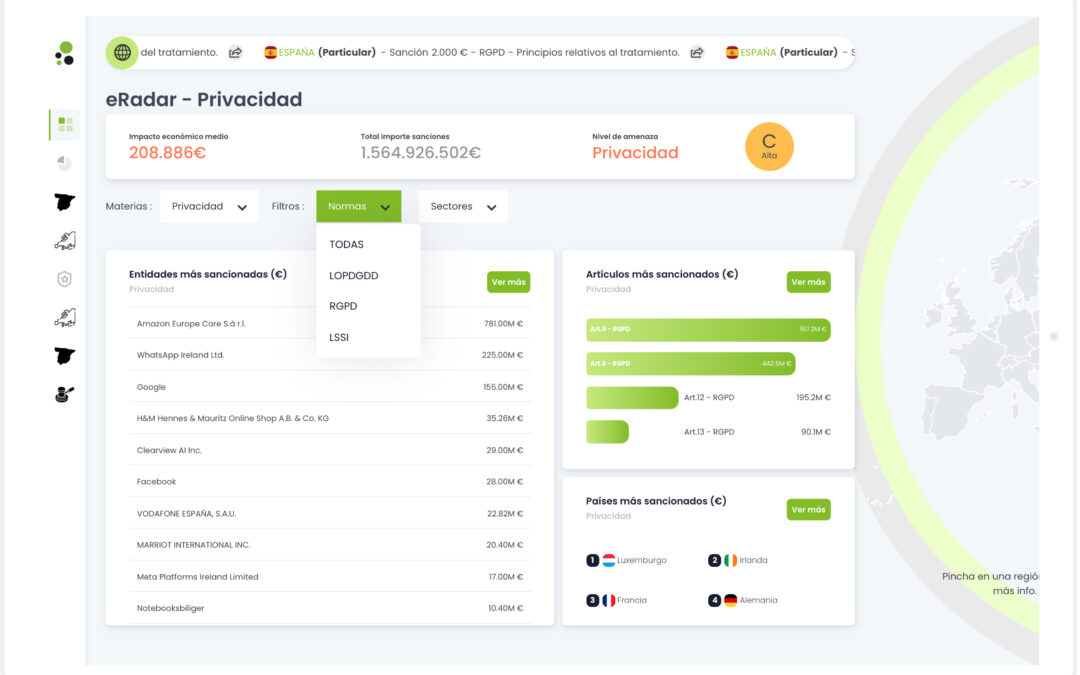Viewport: 1080px width, 675px height.
Task: Click the green dots logo at top of sidebar
Action: pos(65,53)
